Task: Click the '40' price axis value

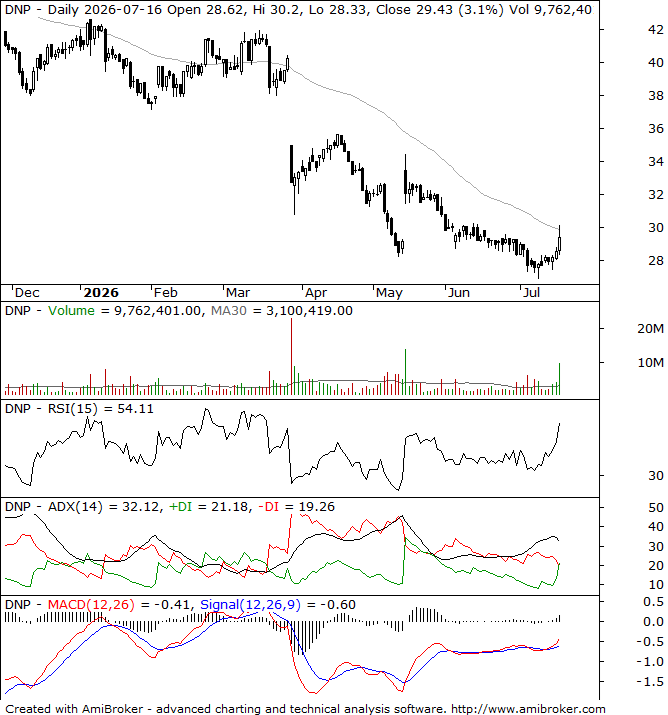Action: [656, 62]
